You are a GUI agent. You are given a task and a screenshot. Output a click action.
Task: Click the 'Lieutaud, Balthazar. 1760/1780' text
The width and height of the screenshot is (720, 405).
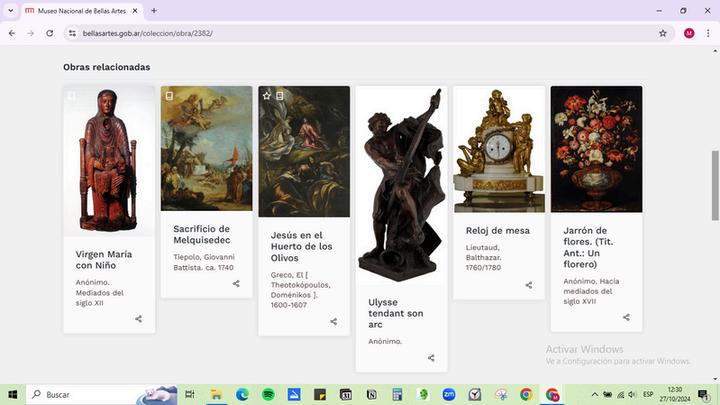484,258
